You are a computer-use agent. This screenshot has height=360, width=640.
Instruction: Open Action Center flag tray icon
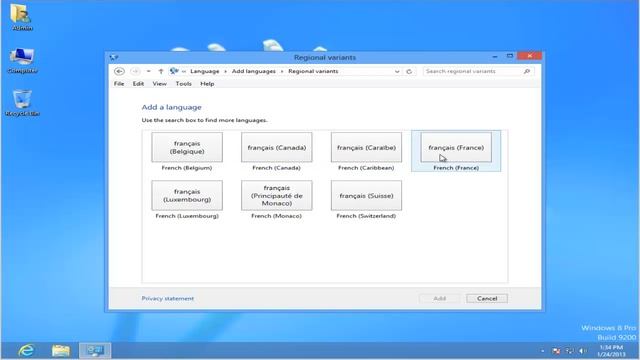tap(556, 351)
